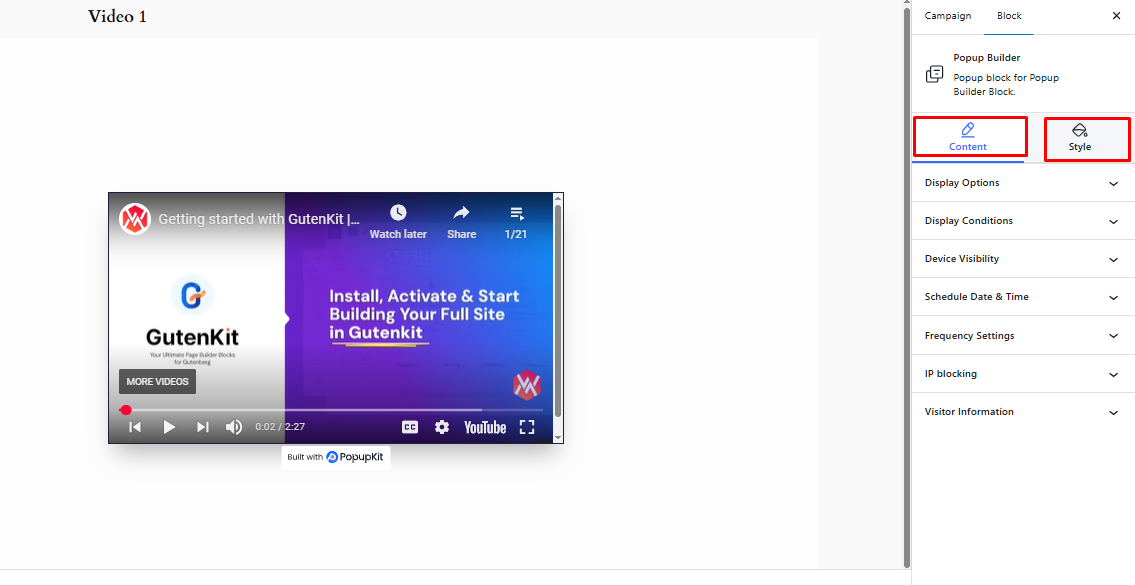Image resolution: width=1135 pixels, height=585 pixels.
Task: Click the Built with PopupKit badge
Action: [x=336, y=457]
